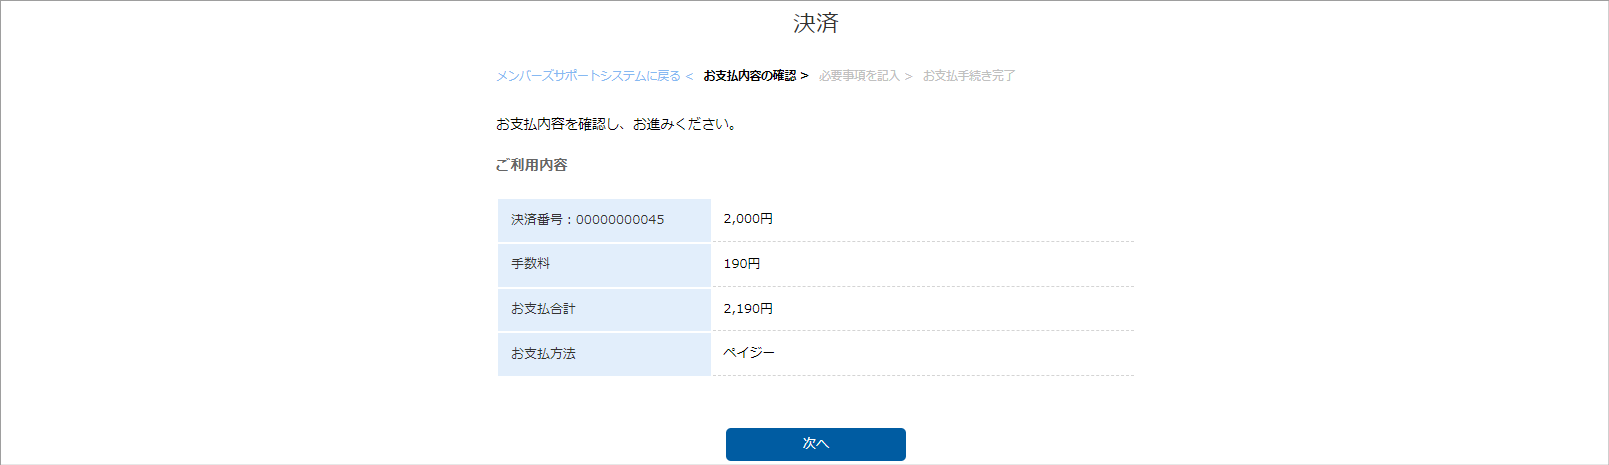Click the ペイジー payment method value
1609x465 pixels.
click(x=749, y=353)
